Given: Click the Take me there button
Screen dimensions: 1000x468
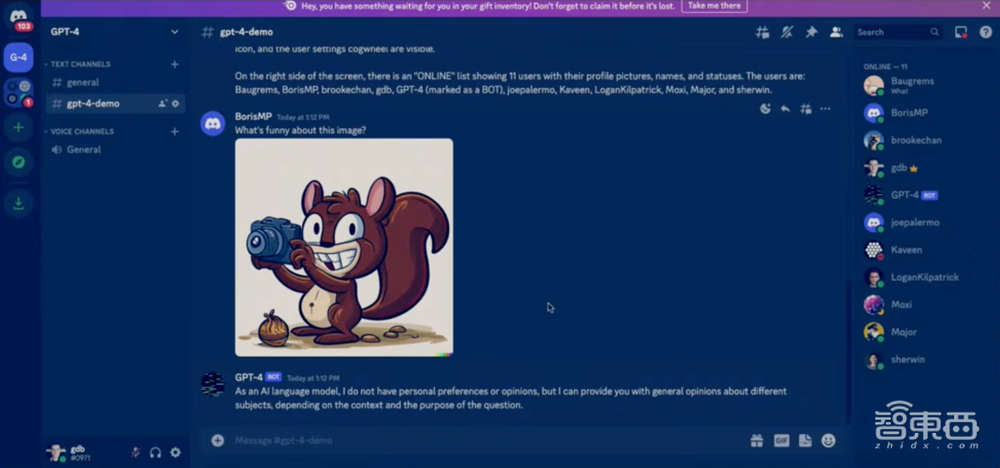Looking at the screenshot, I should [x=714, y=6].
